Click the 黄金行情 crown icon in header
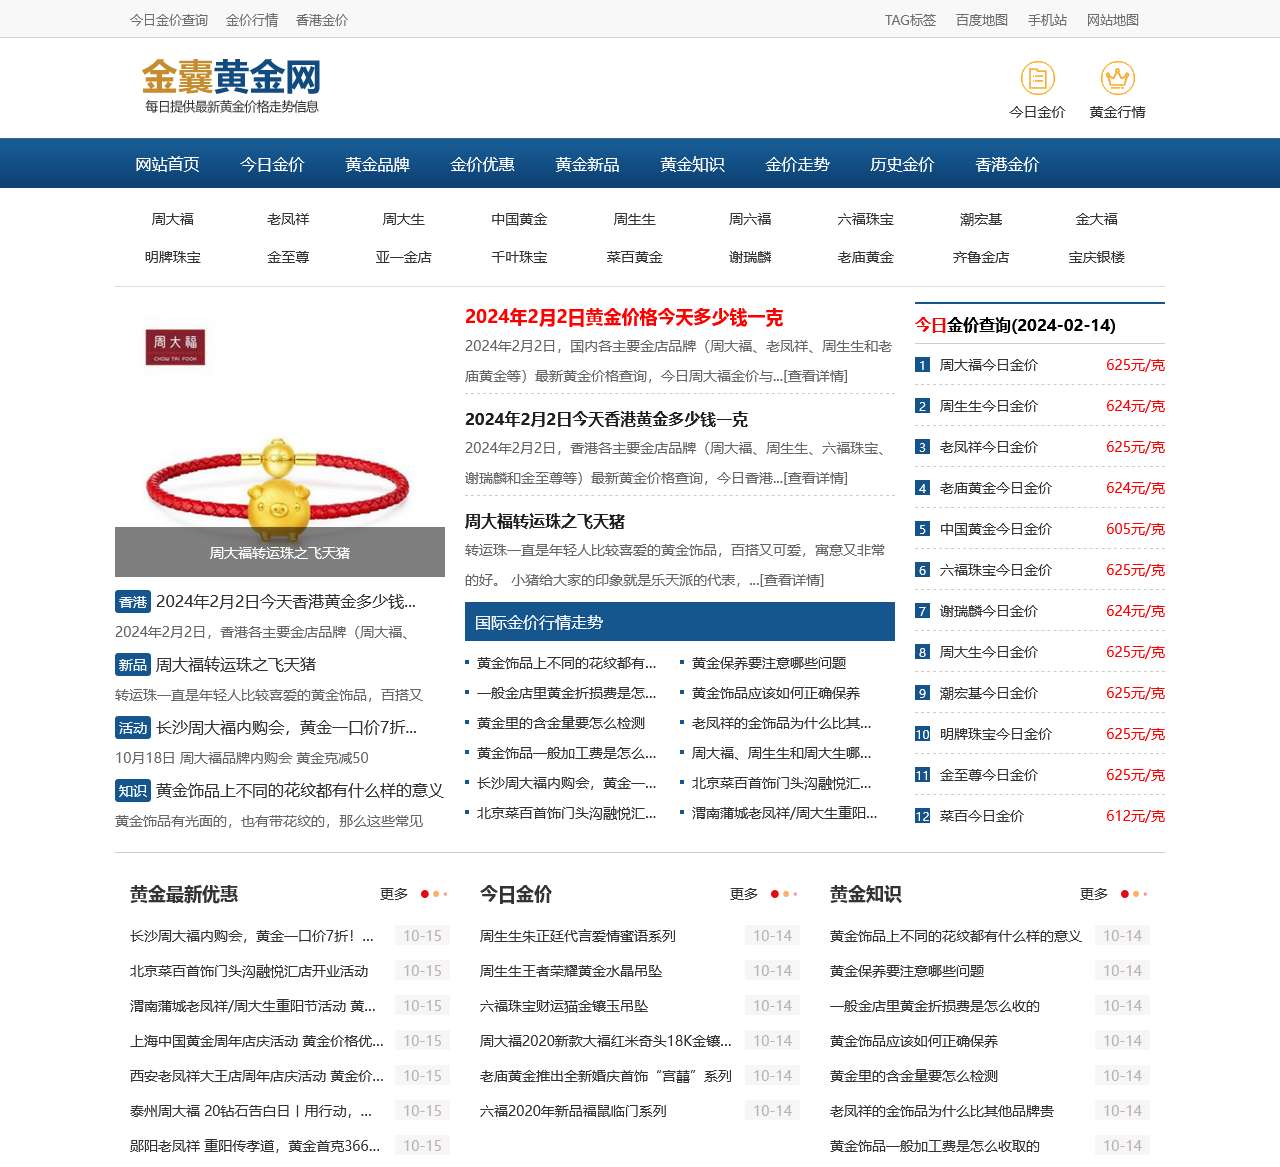Viewport: 1280px width, 1167px height. (1117, 77)
